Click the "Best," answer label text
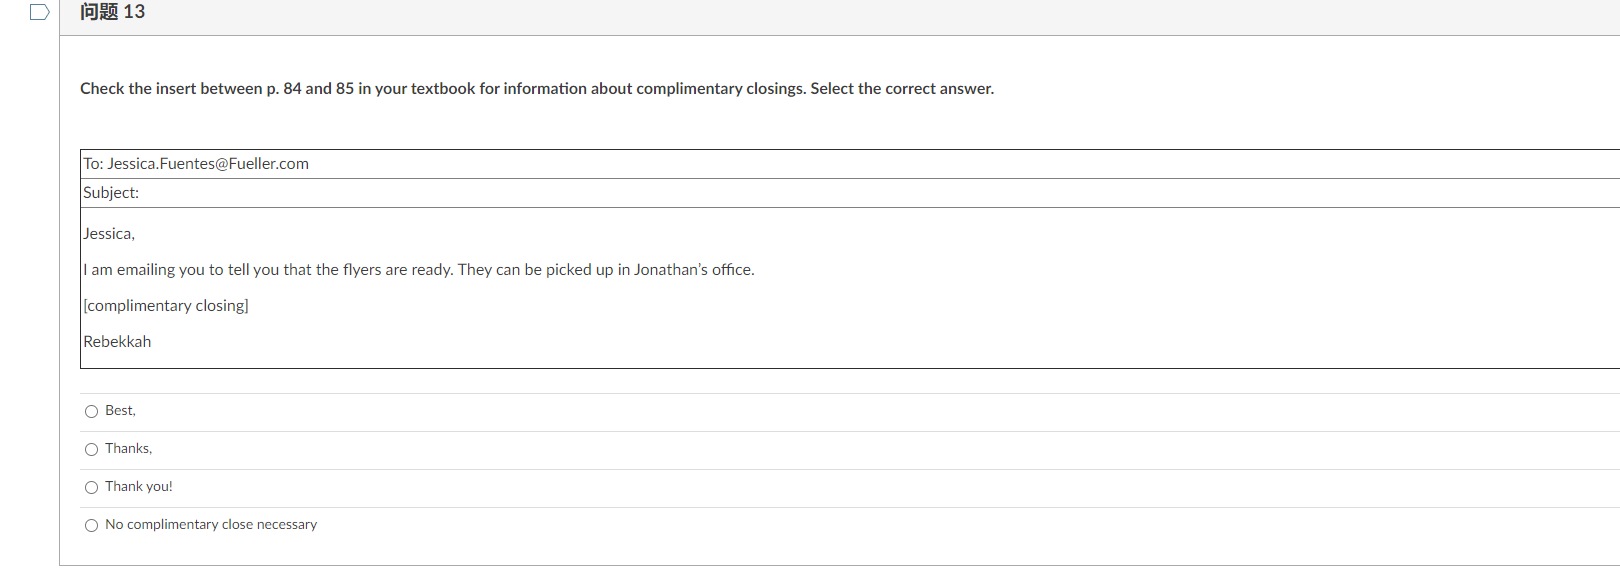The height and width of the screenshot is (579, 1620). pos(120,411)
